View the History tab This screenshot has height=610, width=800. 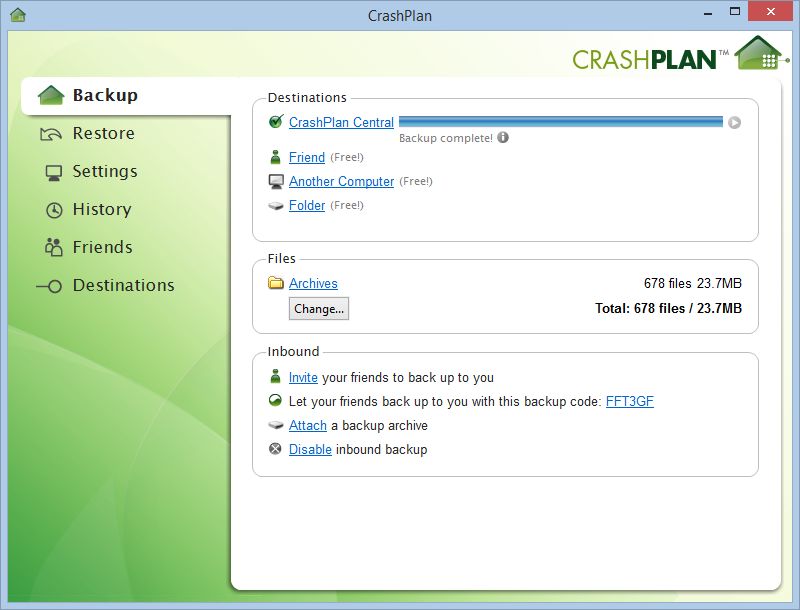(x=102, y=209)
